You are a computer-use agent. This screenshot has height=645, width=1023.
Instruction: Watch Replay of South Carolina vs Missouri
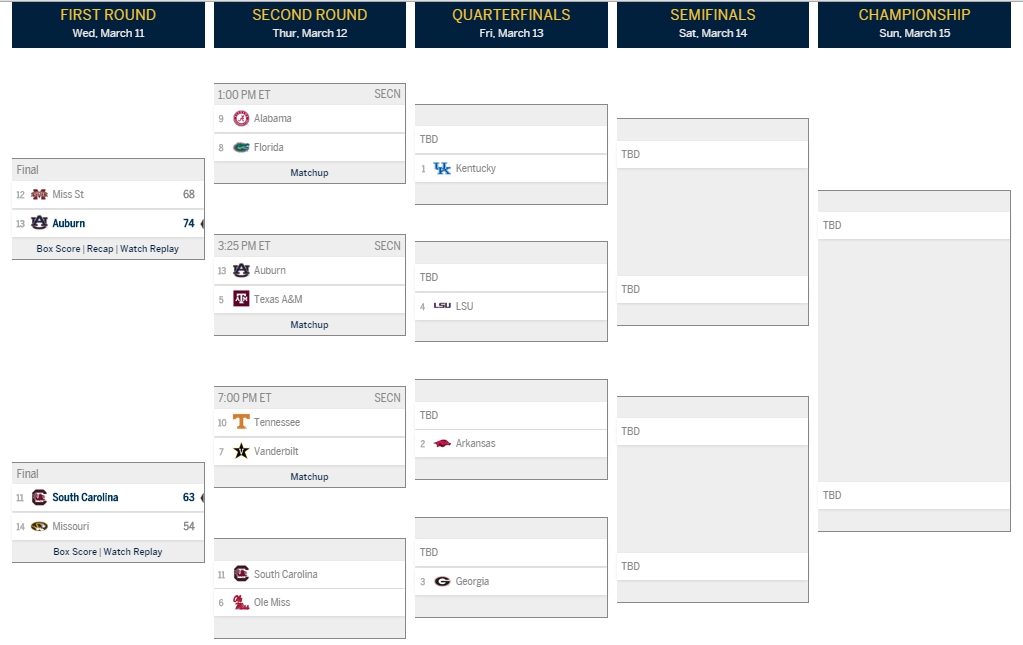(133, 552)
